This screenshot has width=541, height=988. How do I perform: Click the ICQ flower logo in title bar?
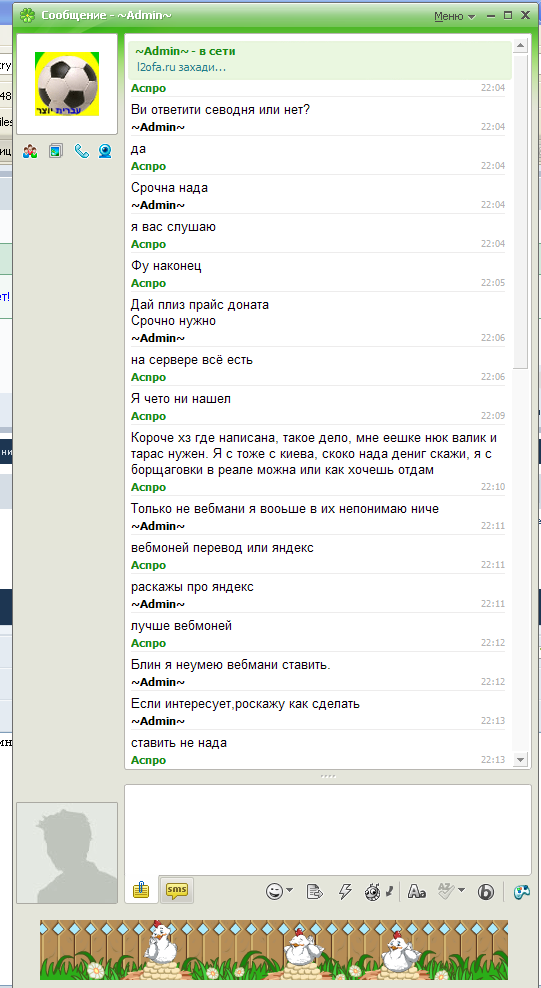tap(27, 16)
